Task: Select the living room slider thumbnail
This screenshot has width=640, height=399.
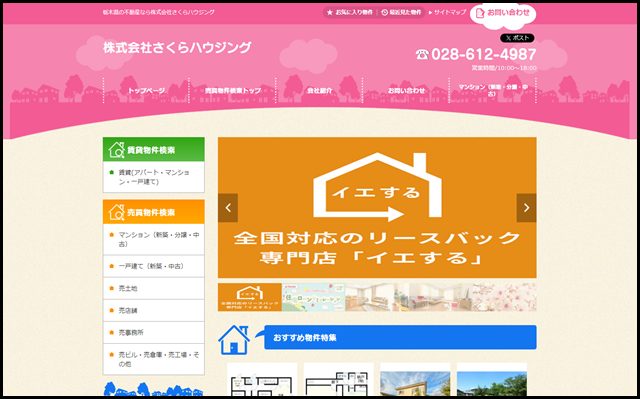Action: click(377, 297)
